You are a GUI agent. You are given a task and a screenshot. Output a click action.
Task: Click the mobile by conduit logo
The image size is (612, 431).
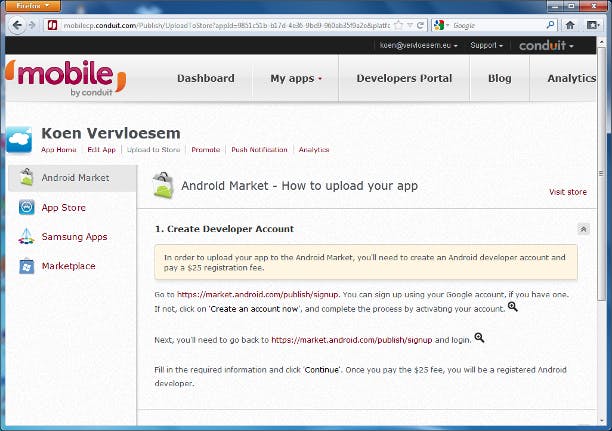66,78
